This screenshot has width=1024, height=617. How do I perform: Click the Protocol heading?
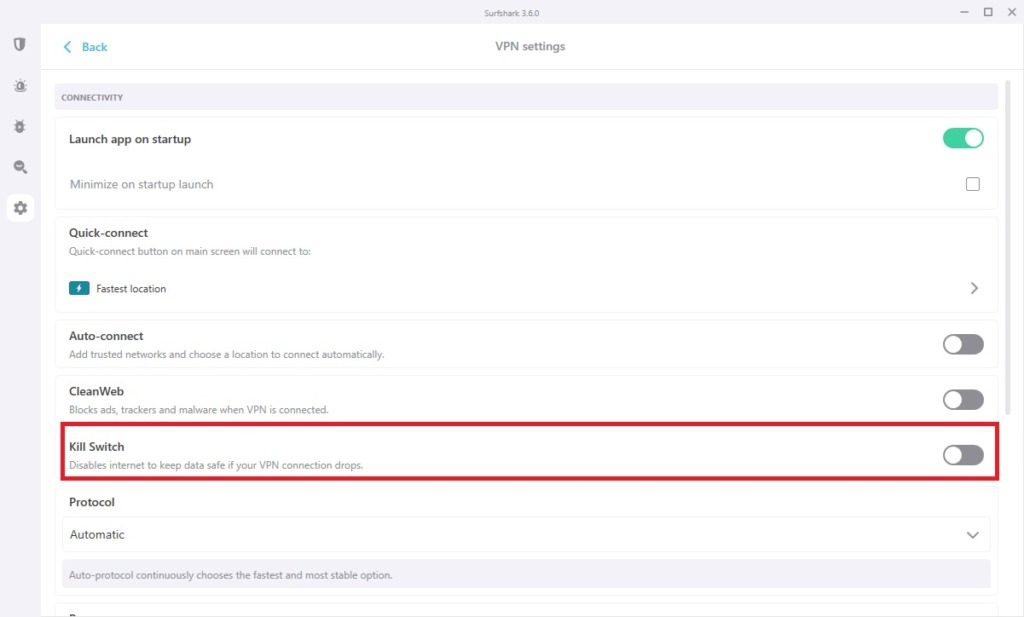[x=91, y=502]
